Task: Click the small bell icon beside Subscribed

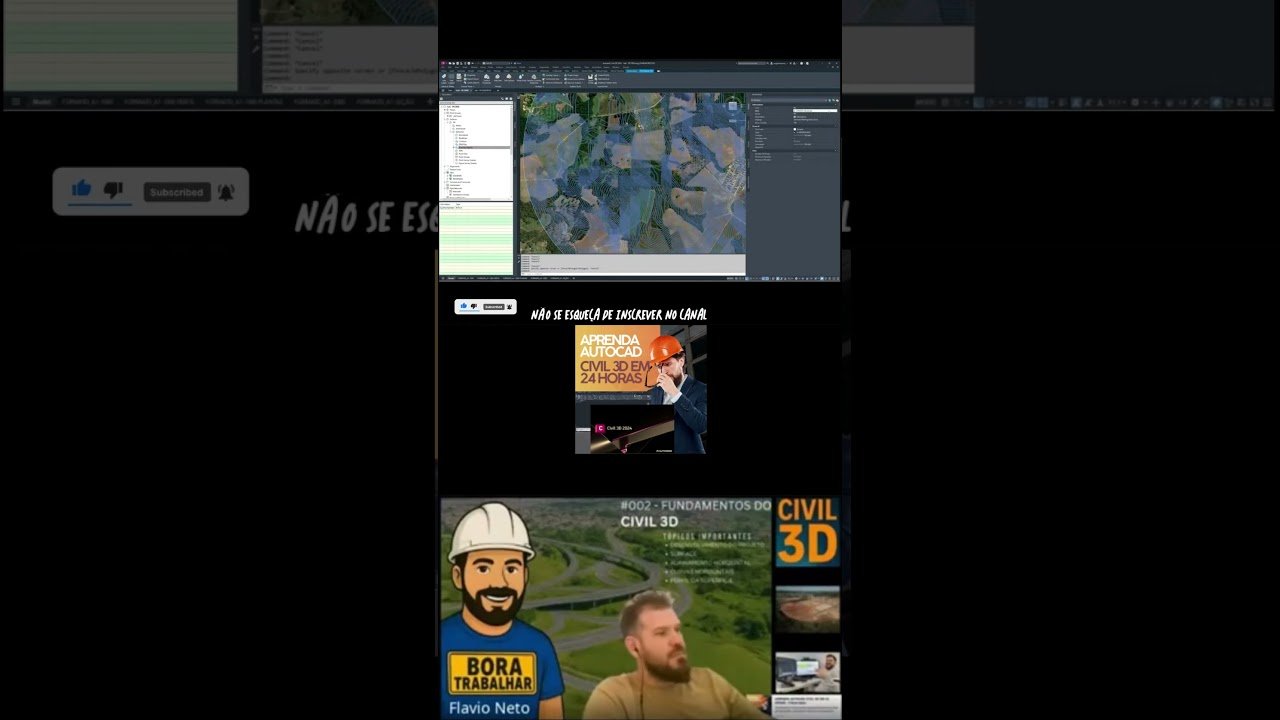Action: coord(509,307)
